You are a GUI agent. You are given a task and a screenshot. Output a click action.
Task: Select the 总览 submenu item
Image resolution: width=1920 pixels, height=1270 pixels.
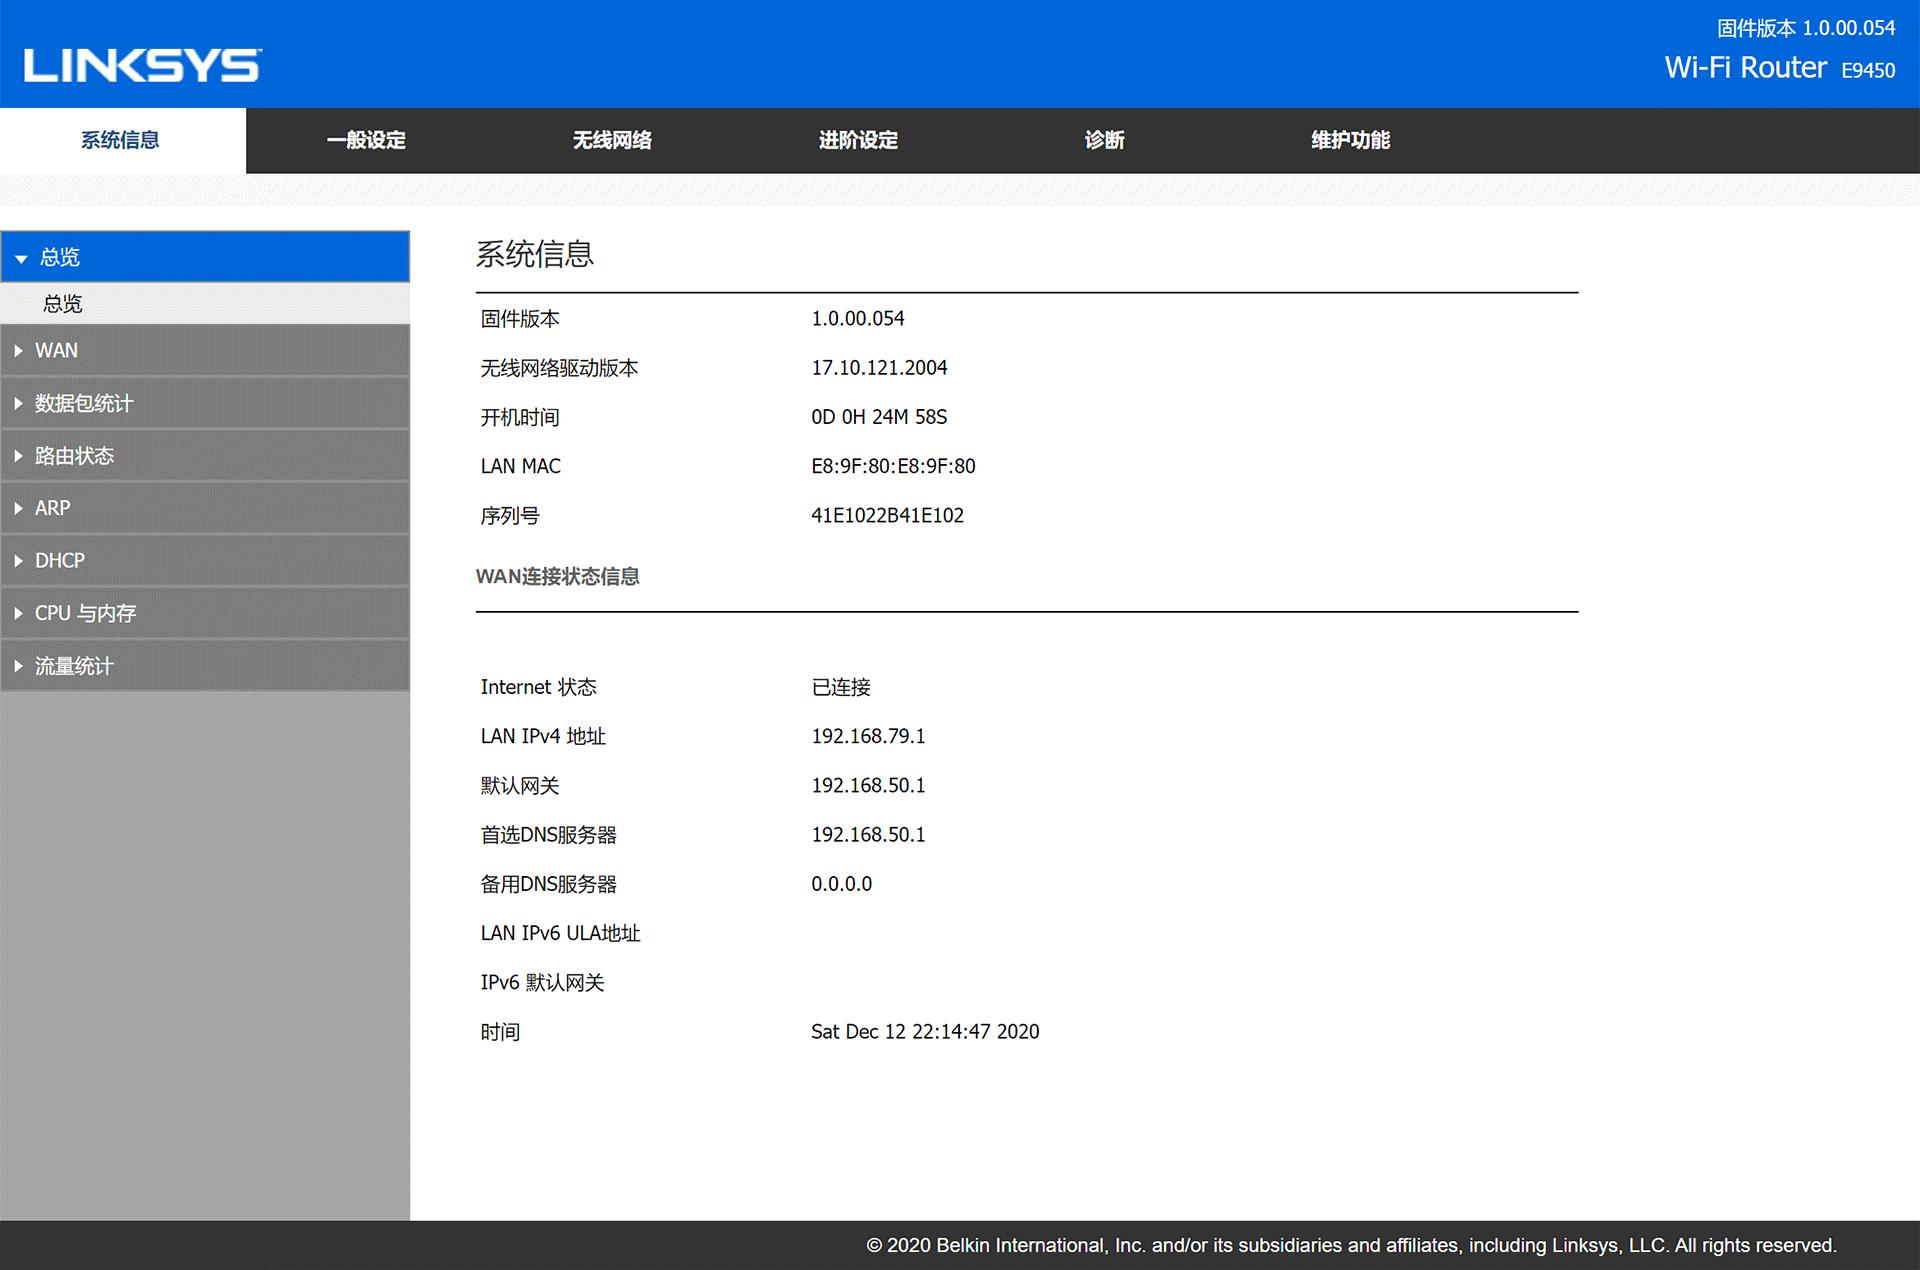[64, 304]
